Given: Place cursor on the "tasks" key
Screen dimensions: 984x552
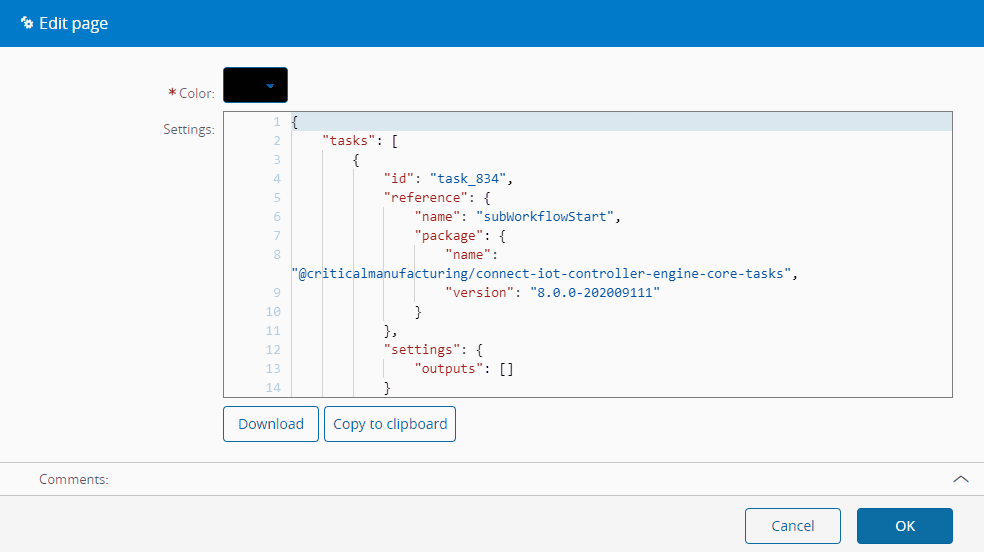Looking at the screenshot, I should (x=344, y=141).
